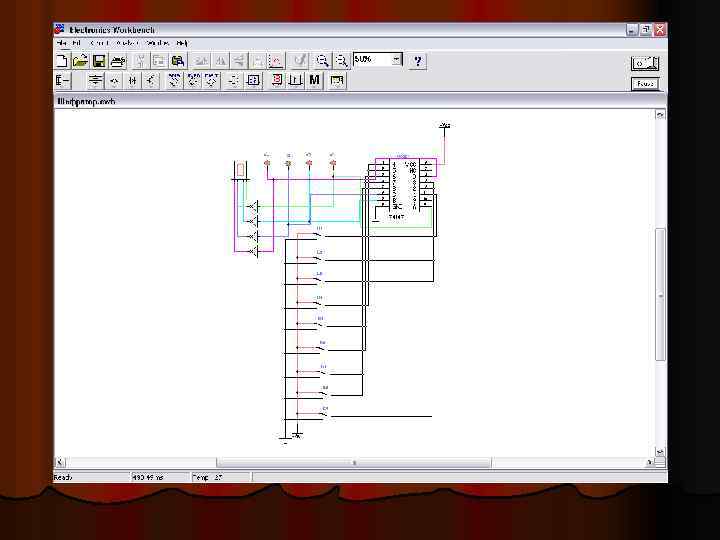Rotate the selected component
720x540 pixels.
[201, 61]
